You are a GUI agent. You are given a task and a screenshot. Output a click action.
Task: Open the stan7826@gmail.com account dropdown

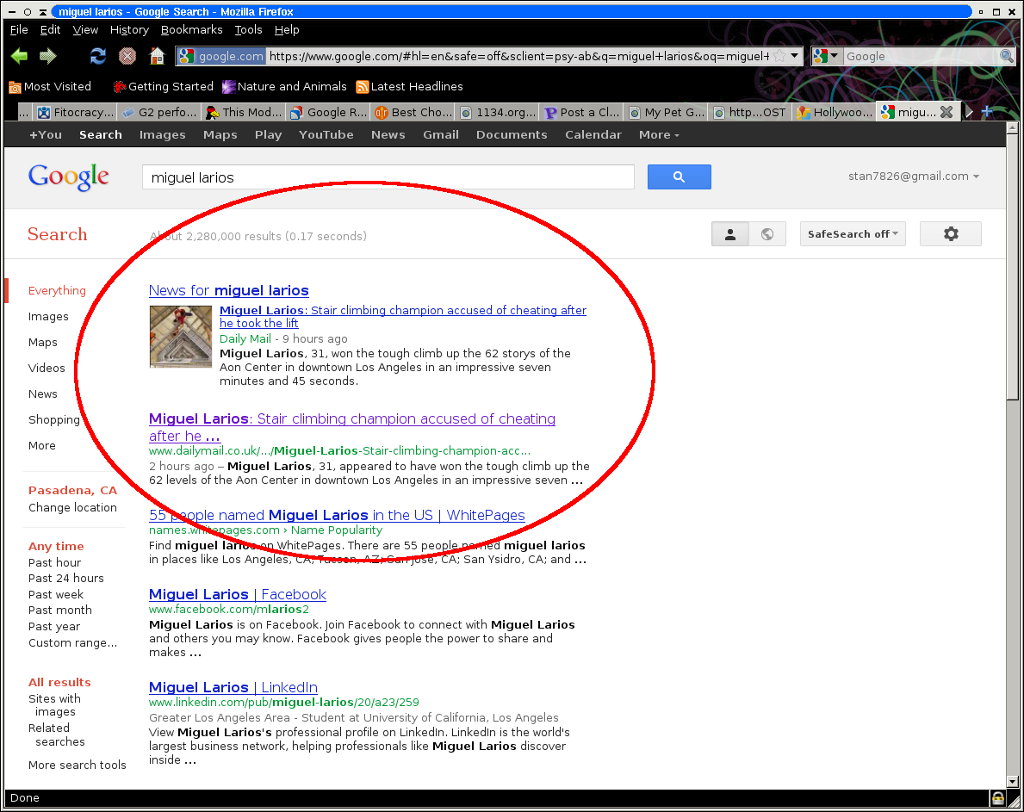point(914,176)
